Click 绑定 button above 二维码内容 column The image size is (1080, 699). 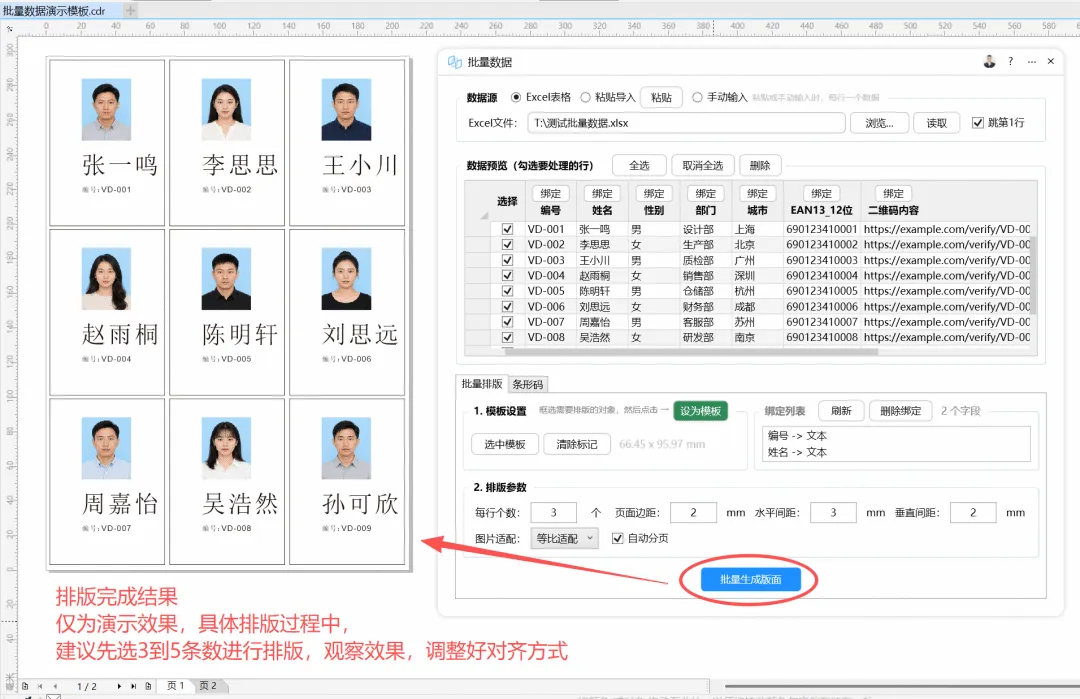893,194
